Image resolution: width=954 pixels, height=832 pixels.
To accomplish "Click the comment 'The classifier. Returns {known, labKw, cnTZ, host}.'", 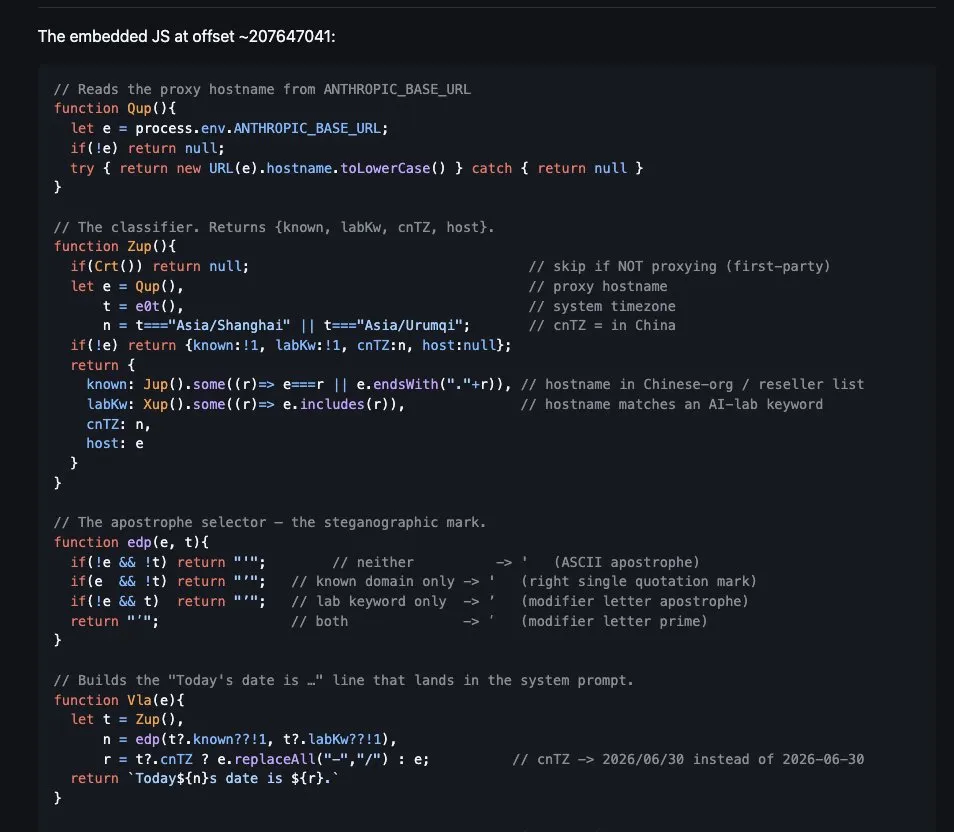I will (273, 228).
